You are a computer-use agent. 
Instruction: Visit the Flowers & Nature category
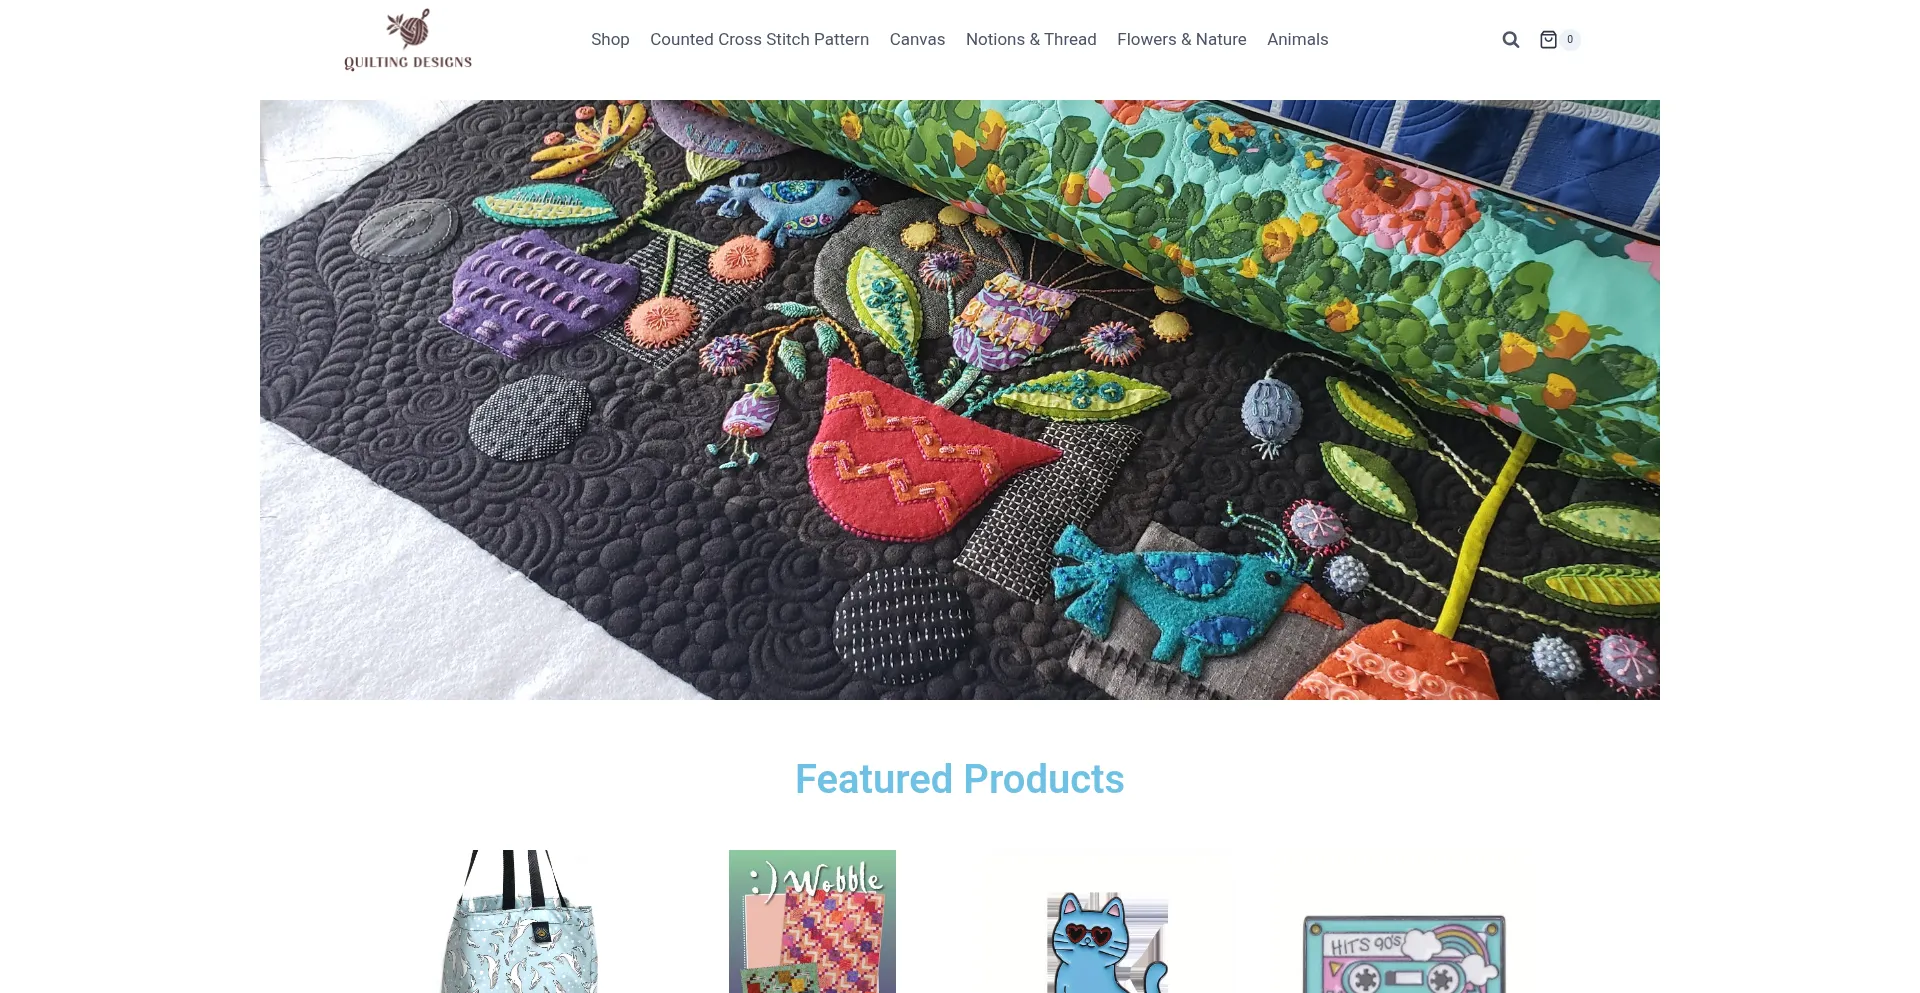click(x=1182, y=40)
